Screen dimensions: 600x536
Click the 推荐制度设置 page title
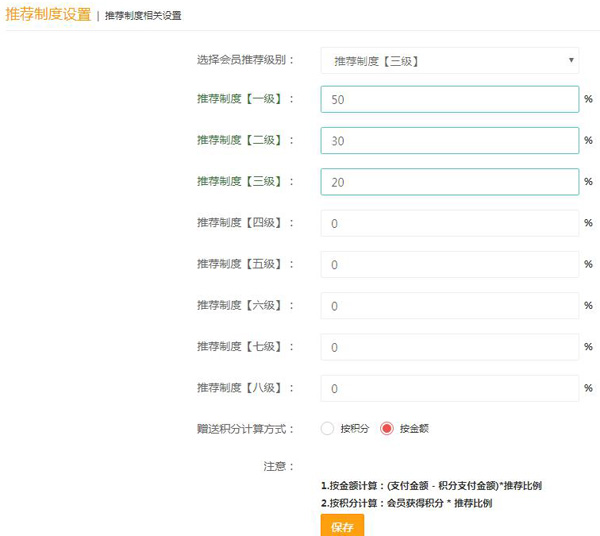[x=48, y=15]
